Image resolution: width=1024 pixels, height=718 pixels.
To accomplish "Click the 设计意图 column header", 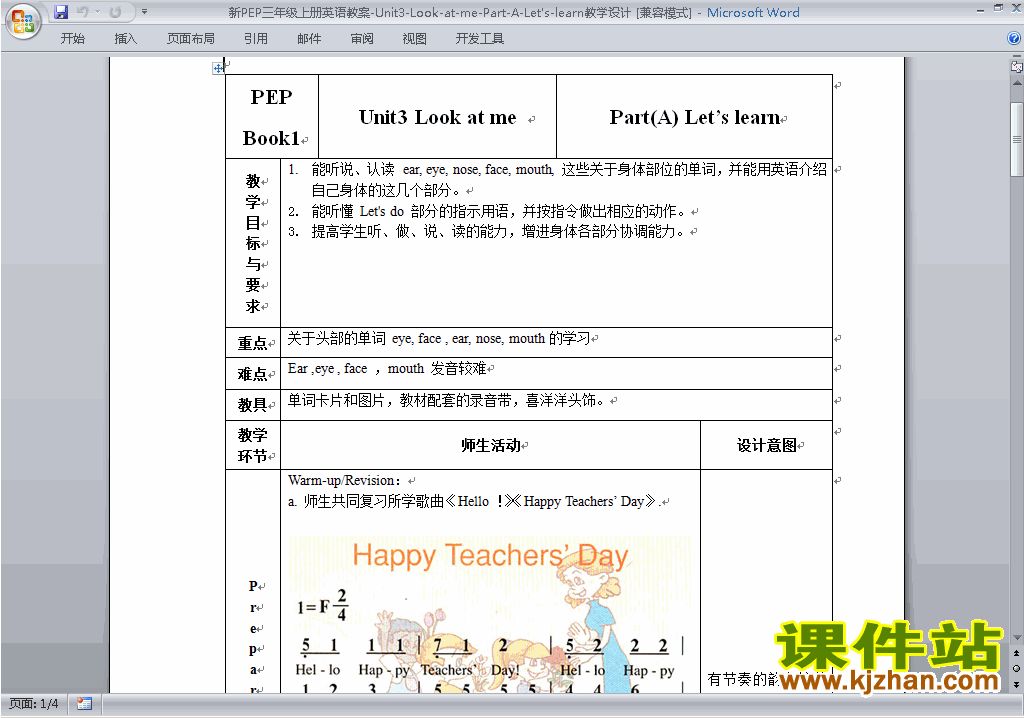I will coord(767,446).
